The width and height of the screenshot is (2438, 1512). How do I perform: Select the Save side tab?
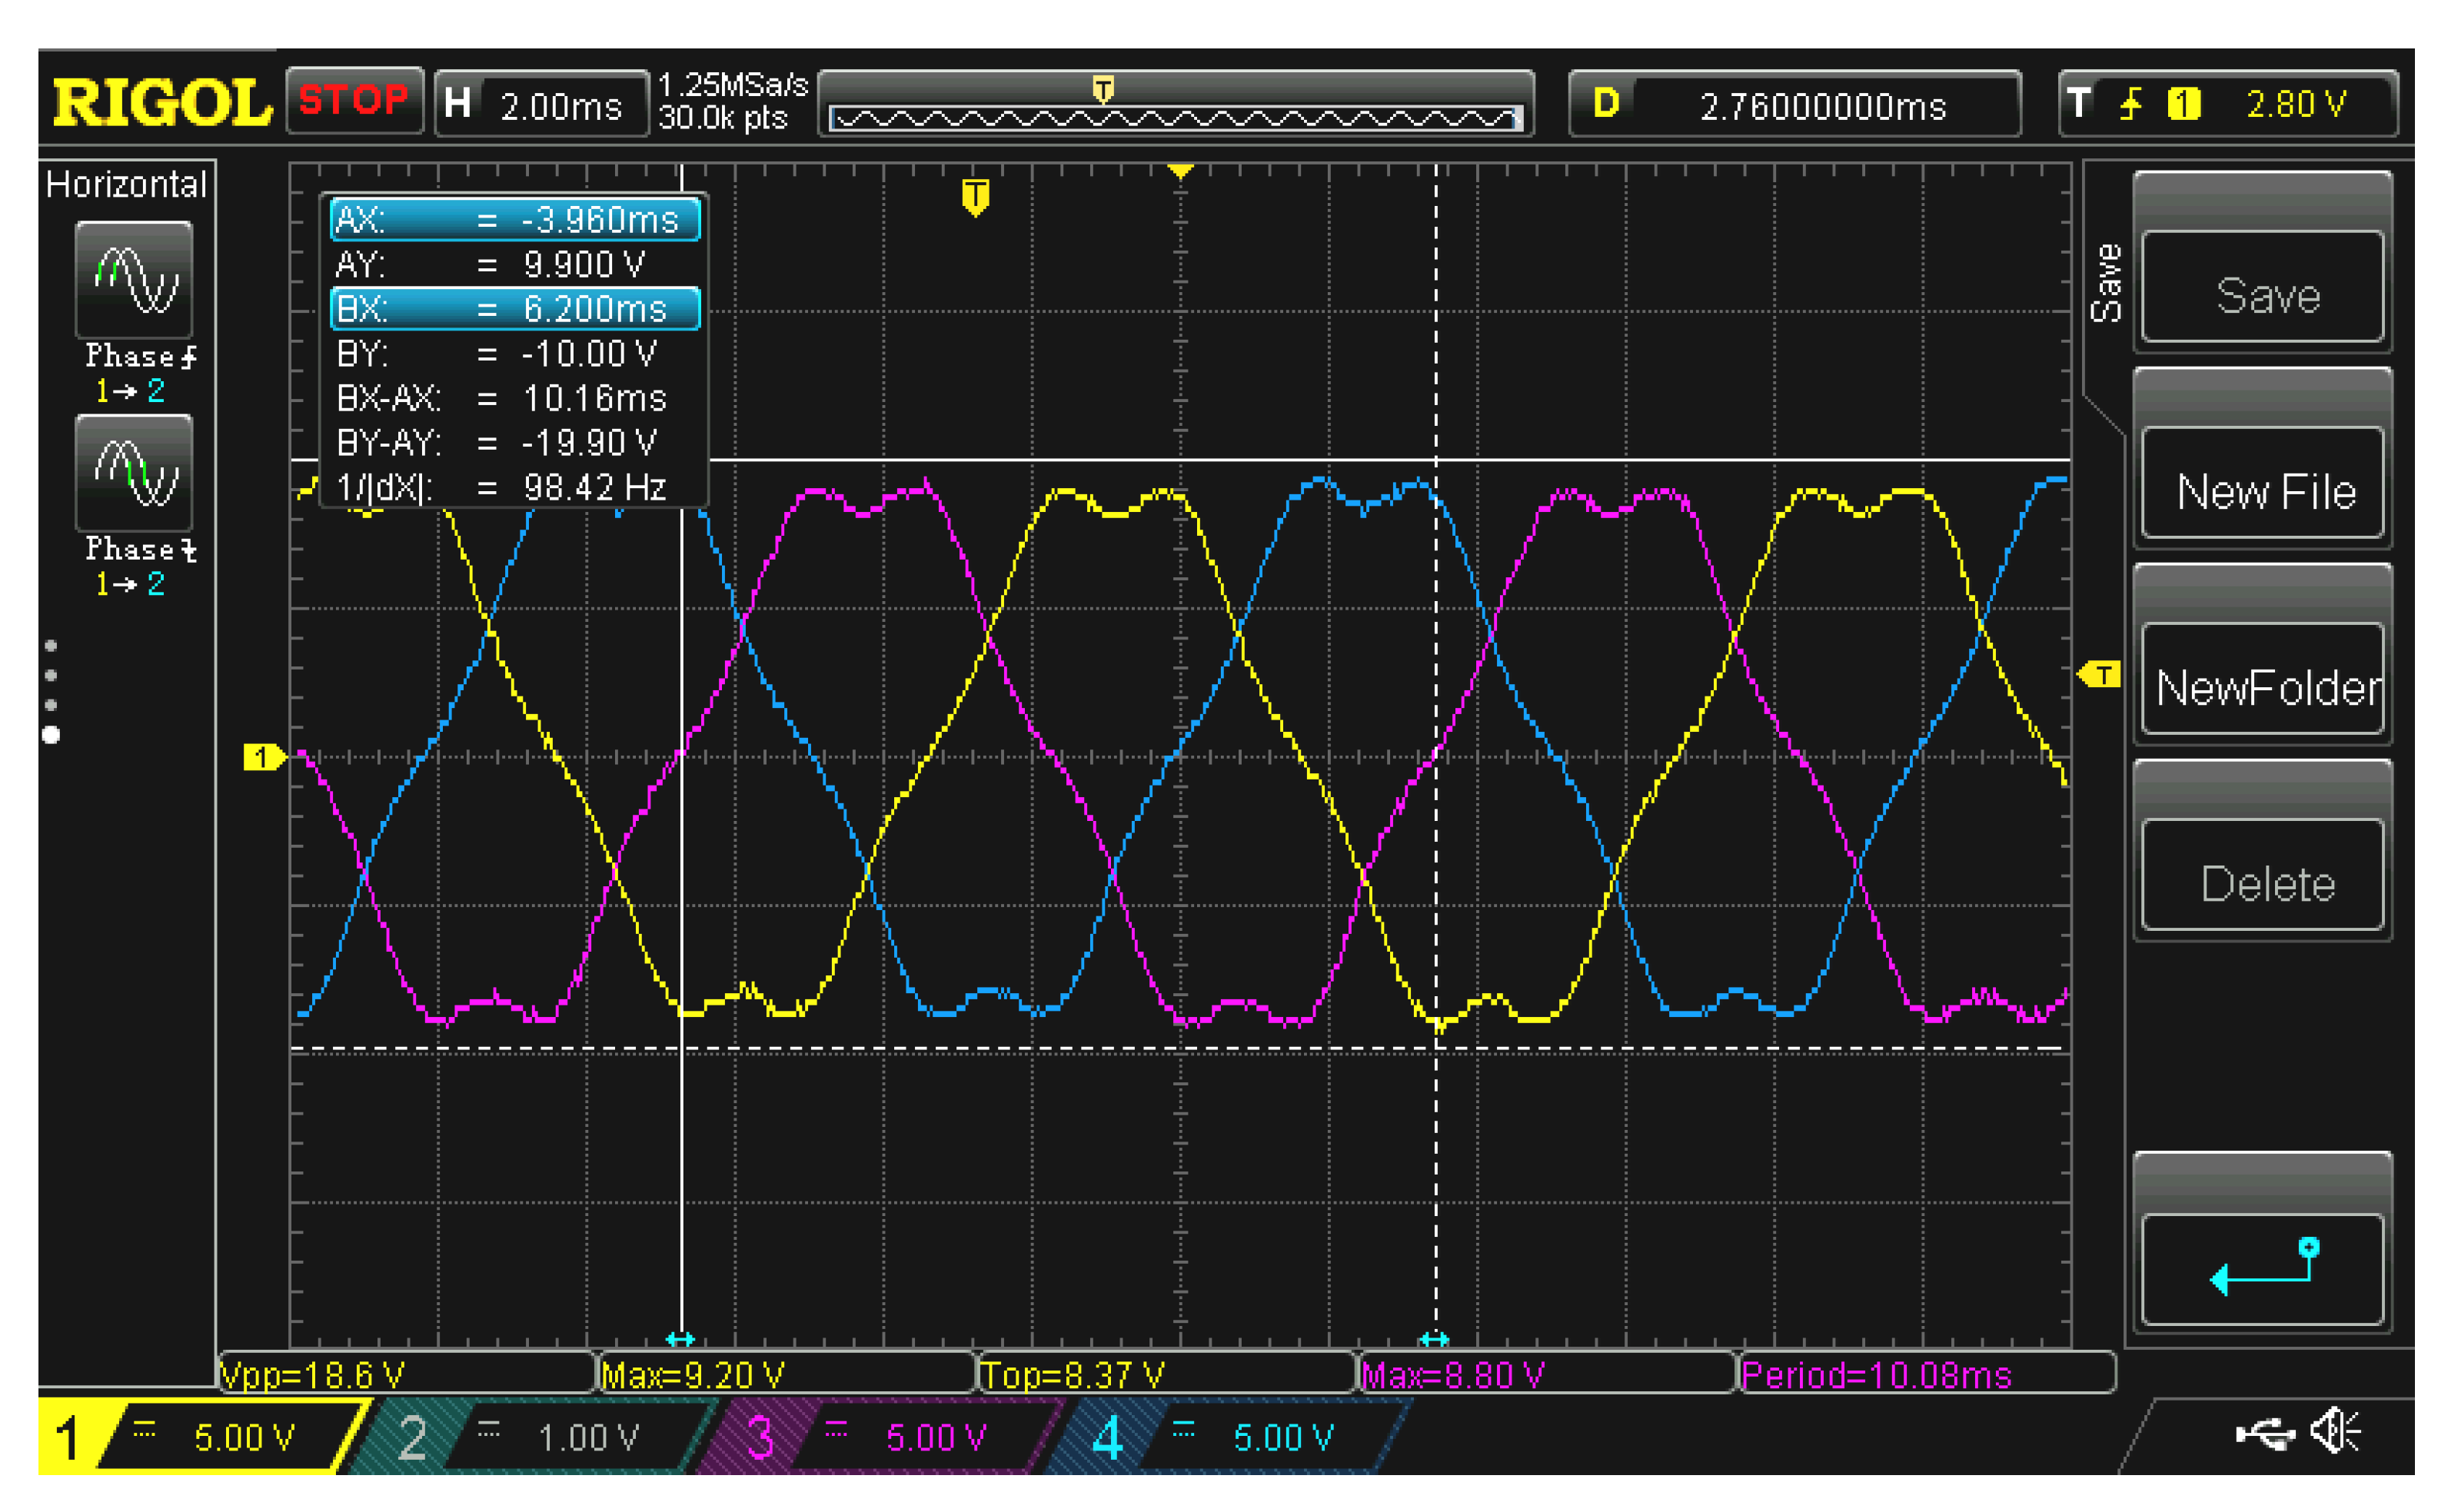2104,282
